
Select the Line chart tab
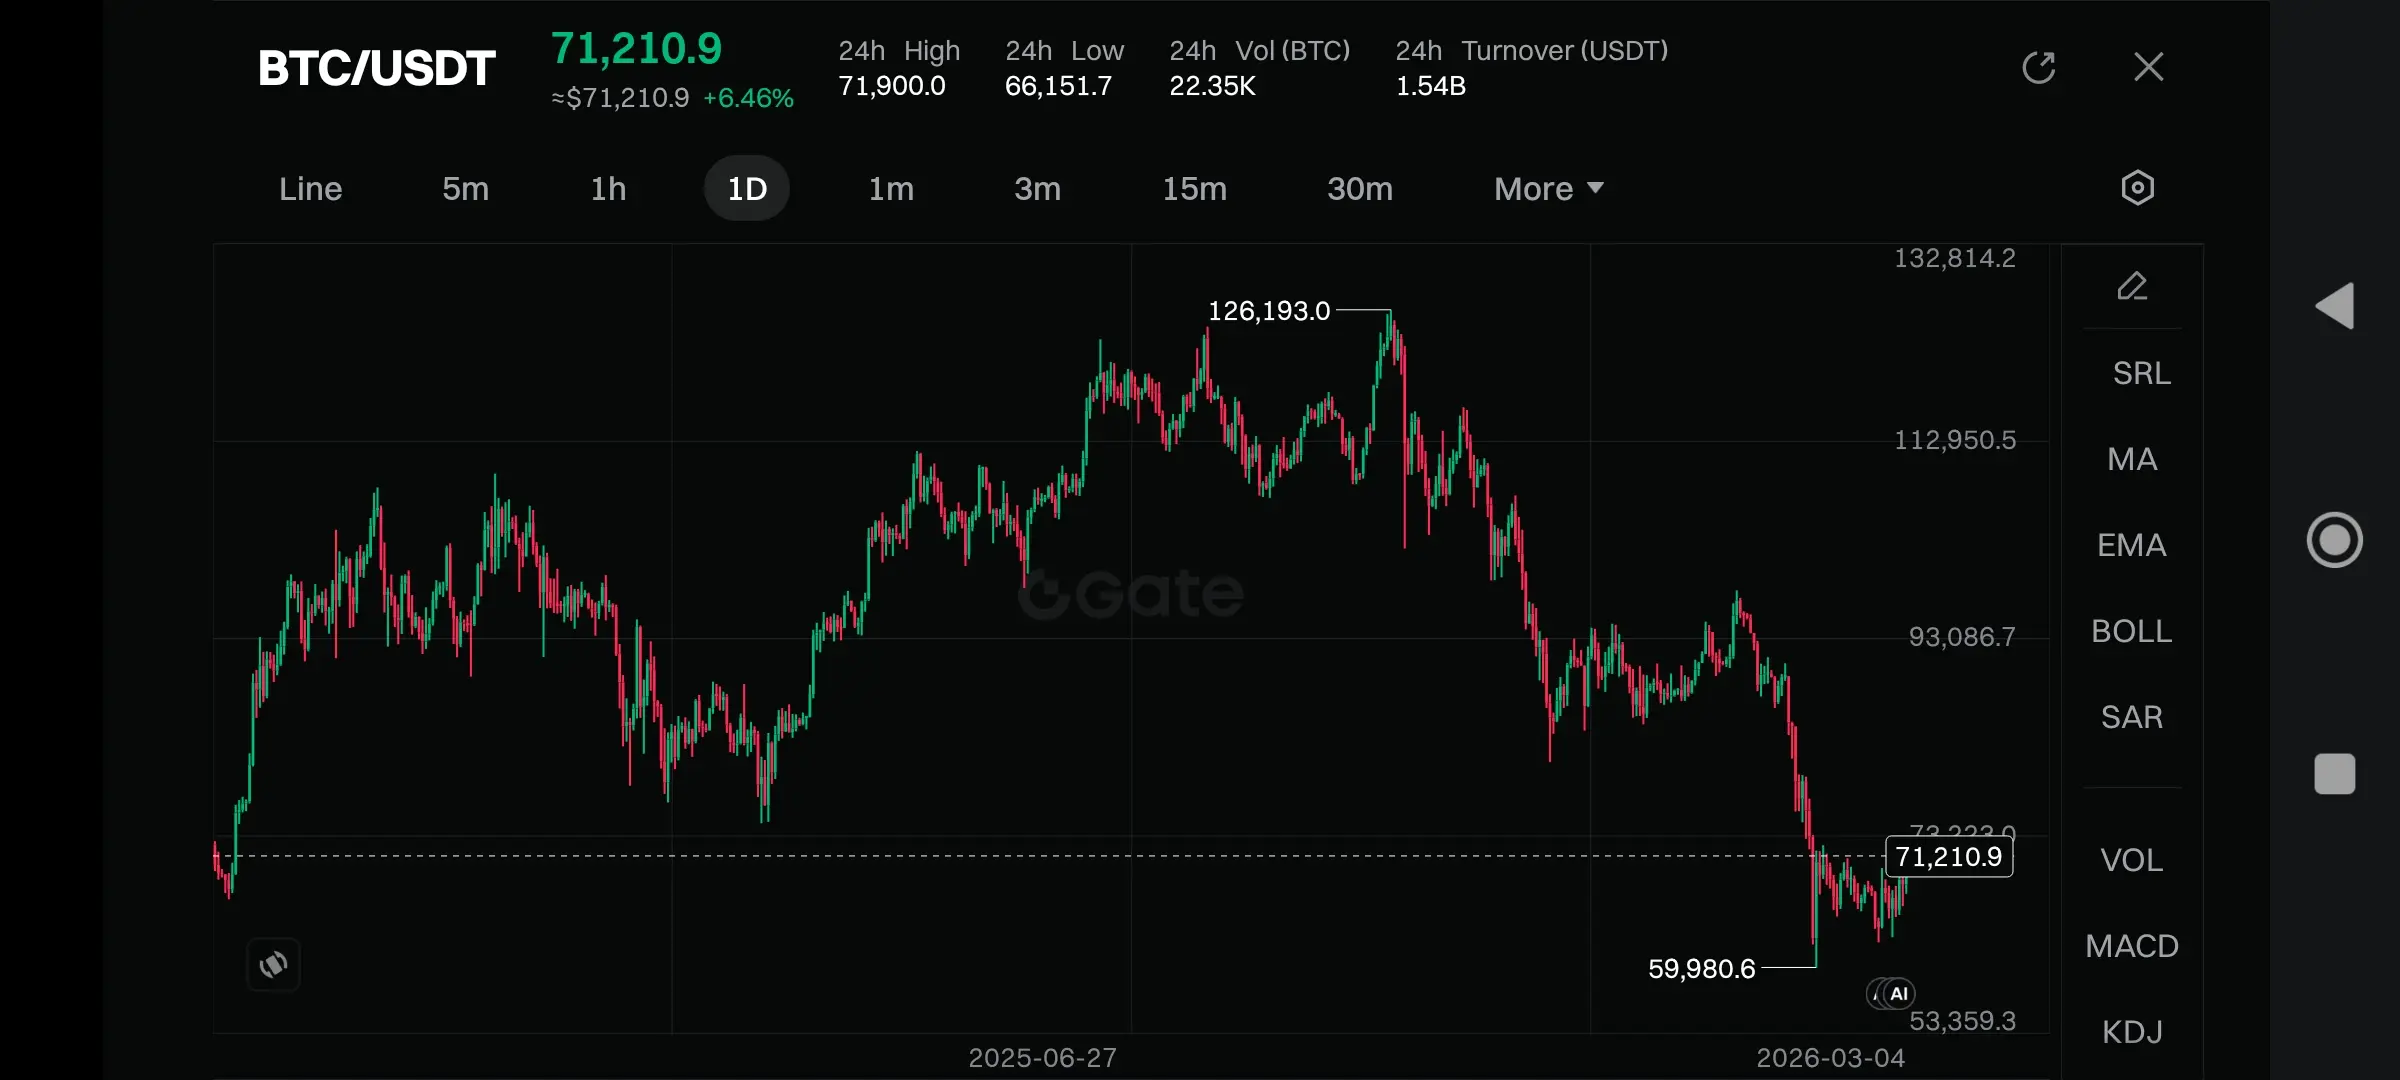coord(310,189)
